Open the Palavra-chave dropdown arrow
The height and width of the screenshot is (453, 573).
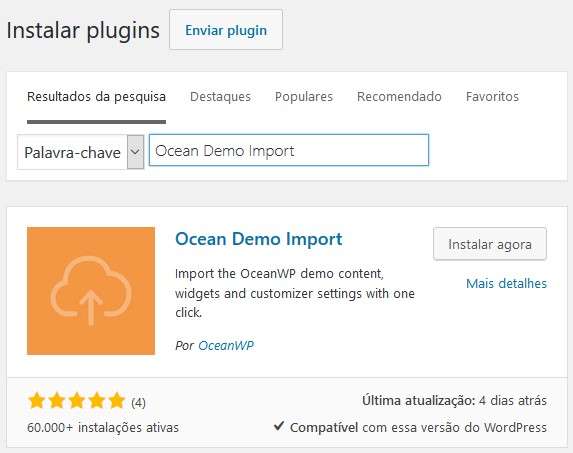click(x=135, y=152)
